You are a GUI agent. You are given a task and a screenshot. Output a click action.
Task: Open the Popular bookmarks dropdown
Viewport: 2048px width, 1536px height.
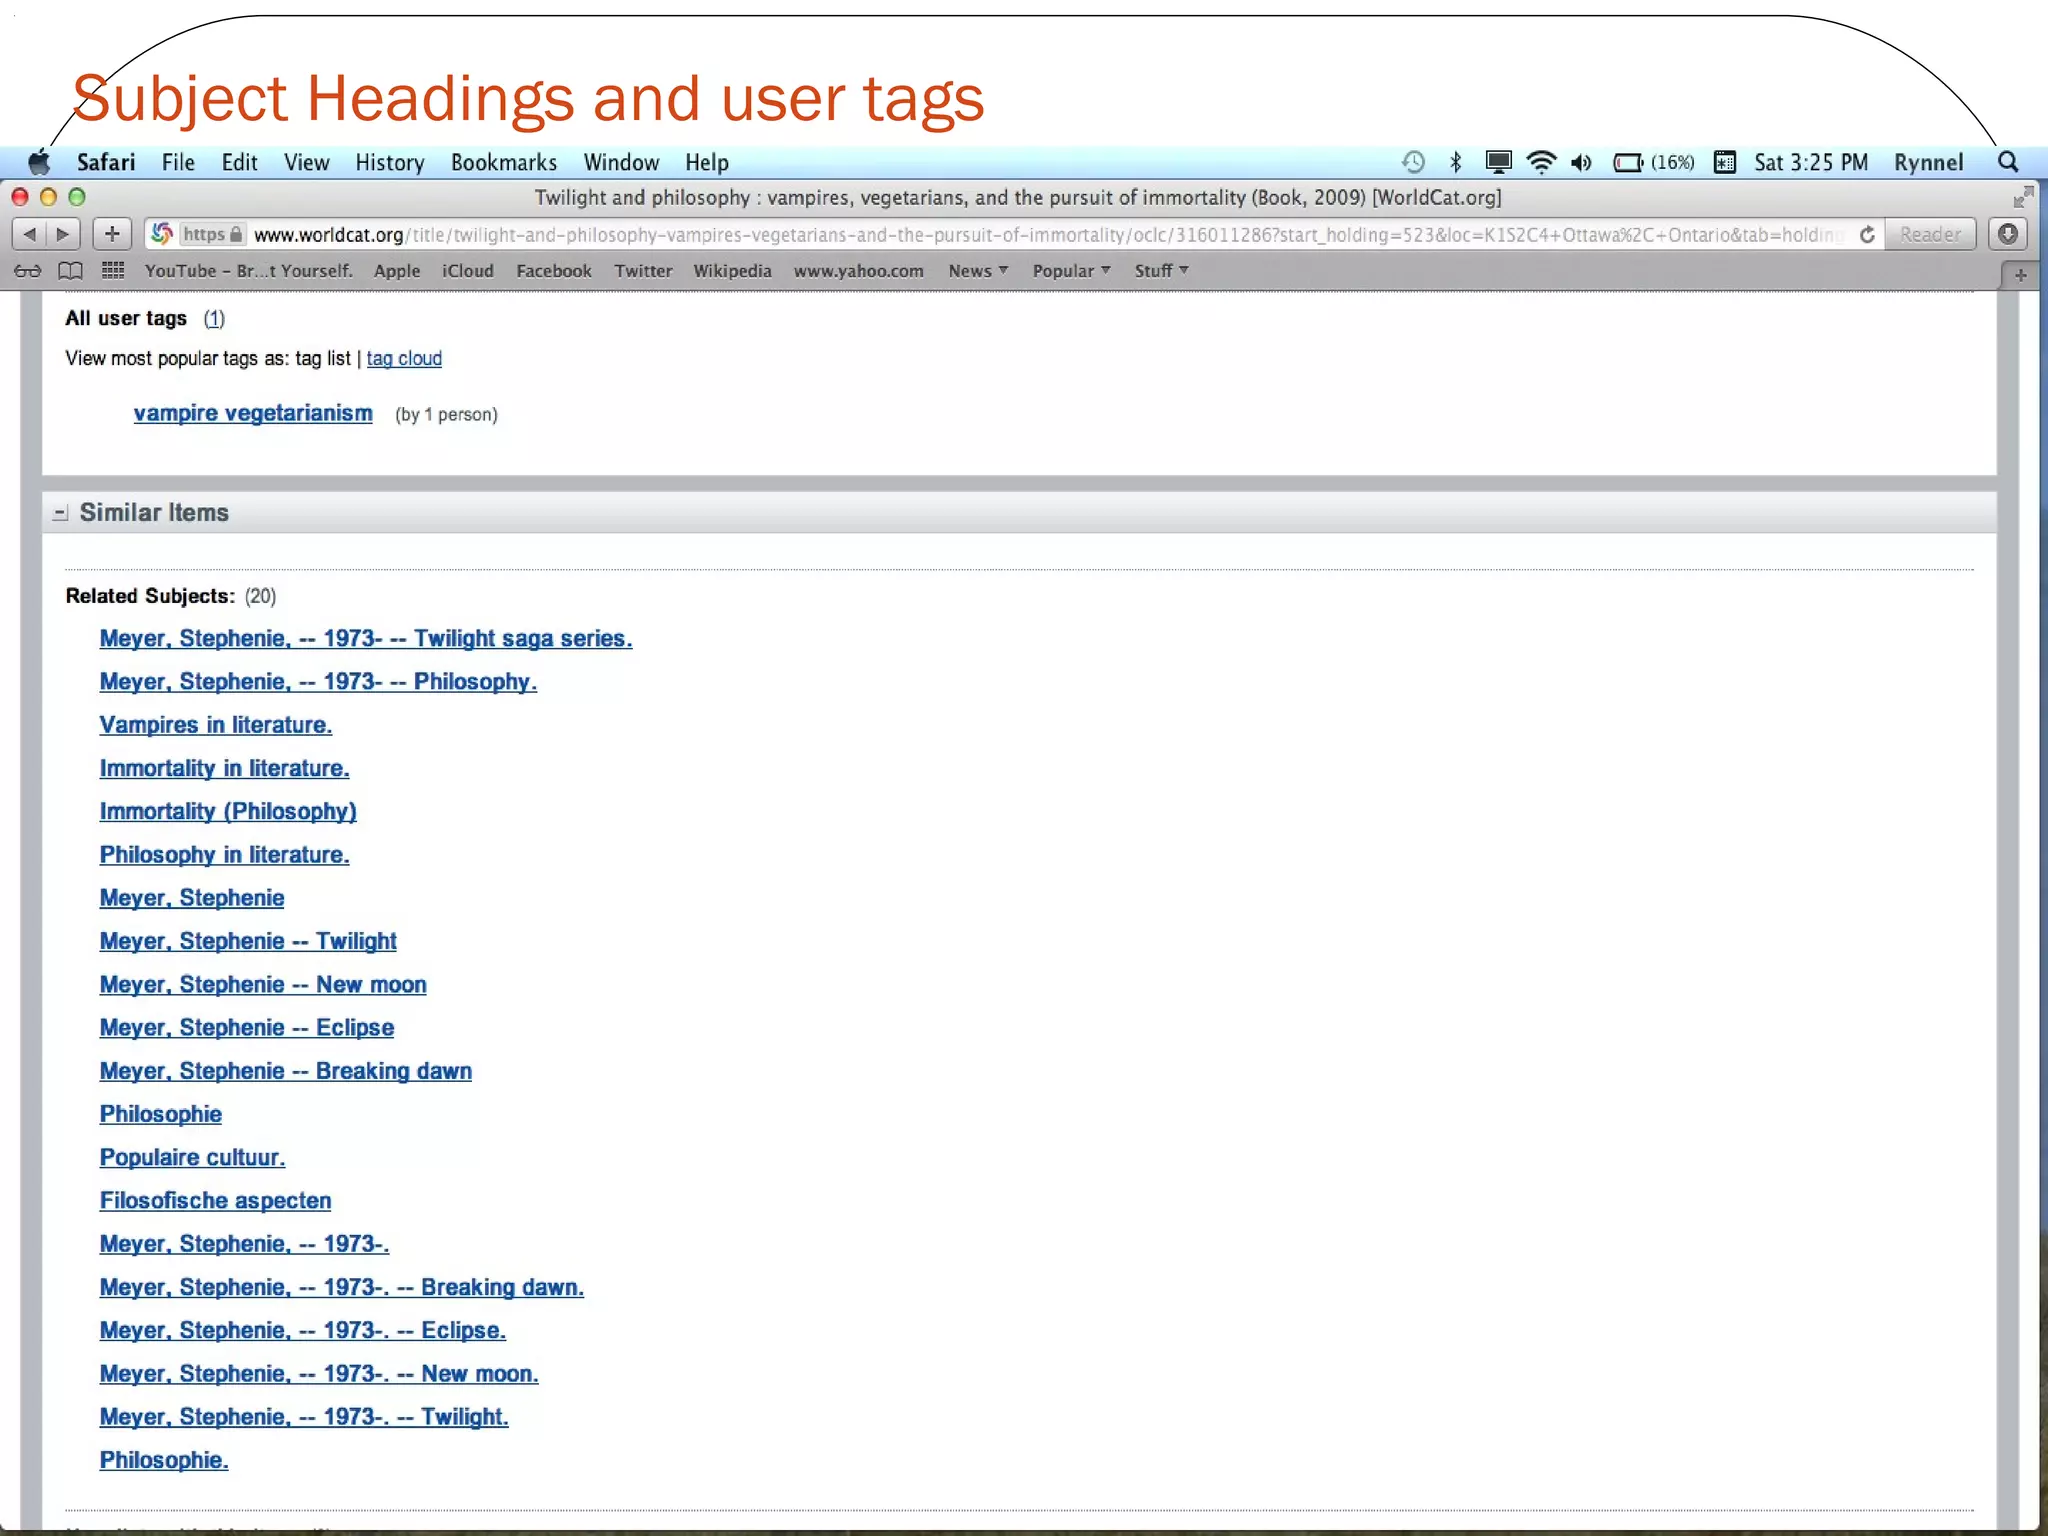[x=1071, y=271]
